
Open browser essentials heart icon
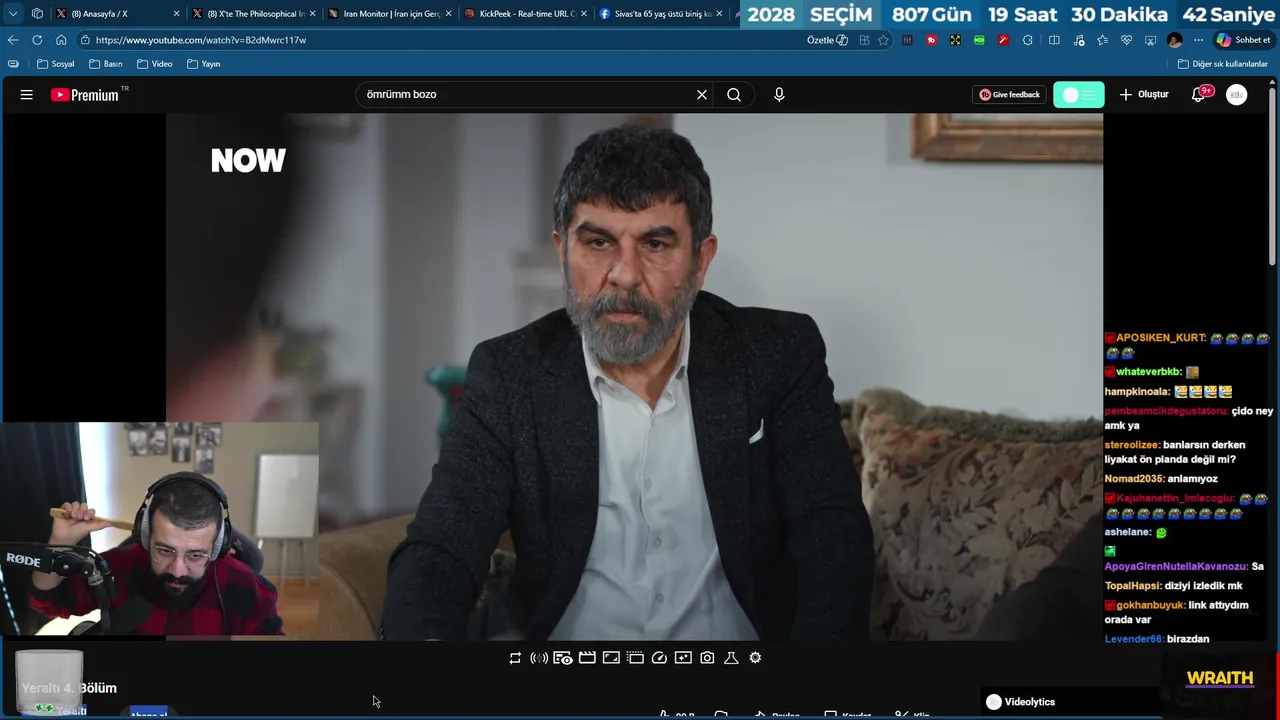tap(1126, 40)
